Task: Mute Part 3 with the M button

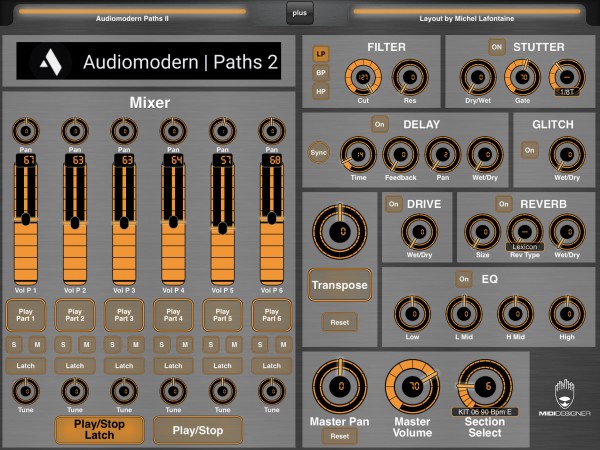Action: pos(136,345)
